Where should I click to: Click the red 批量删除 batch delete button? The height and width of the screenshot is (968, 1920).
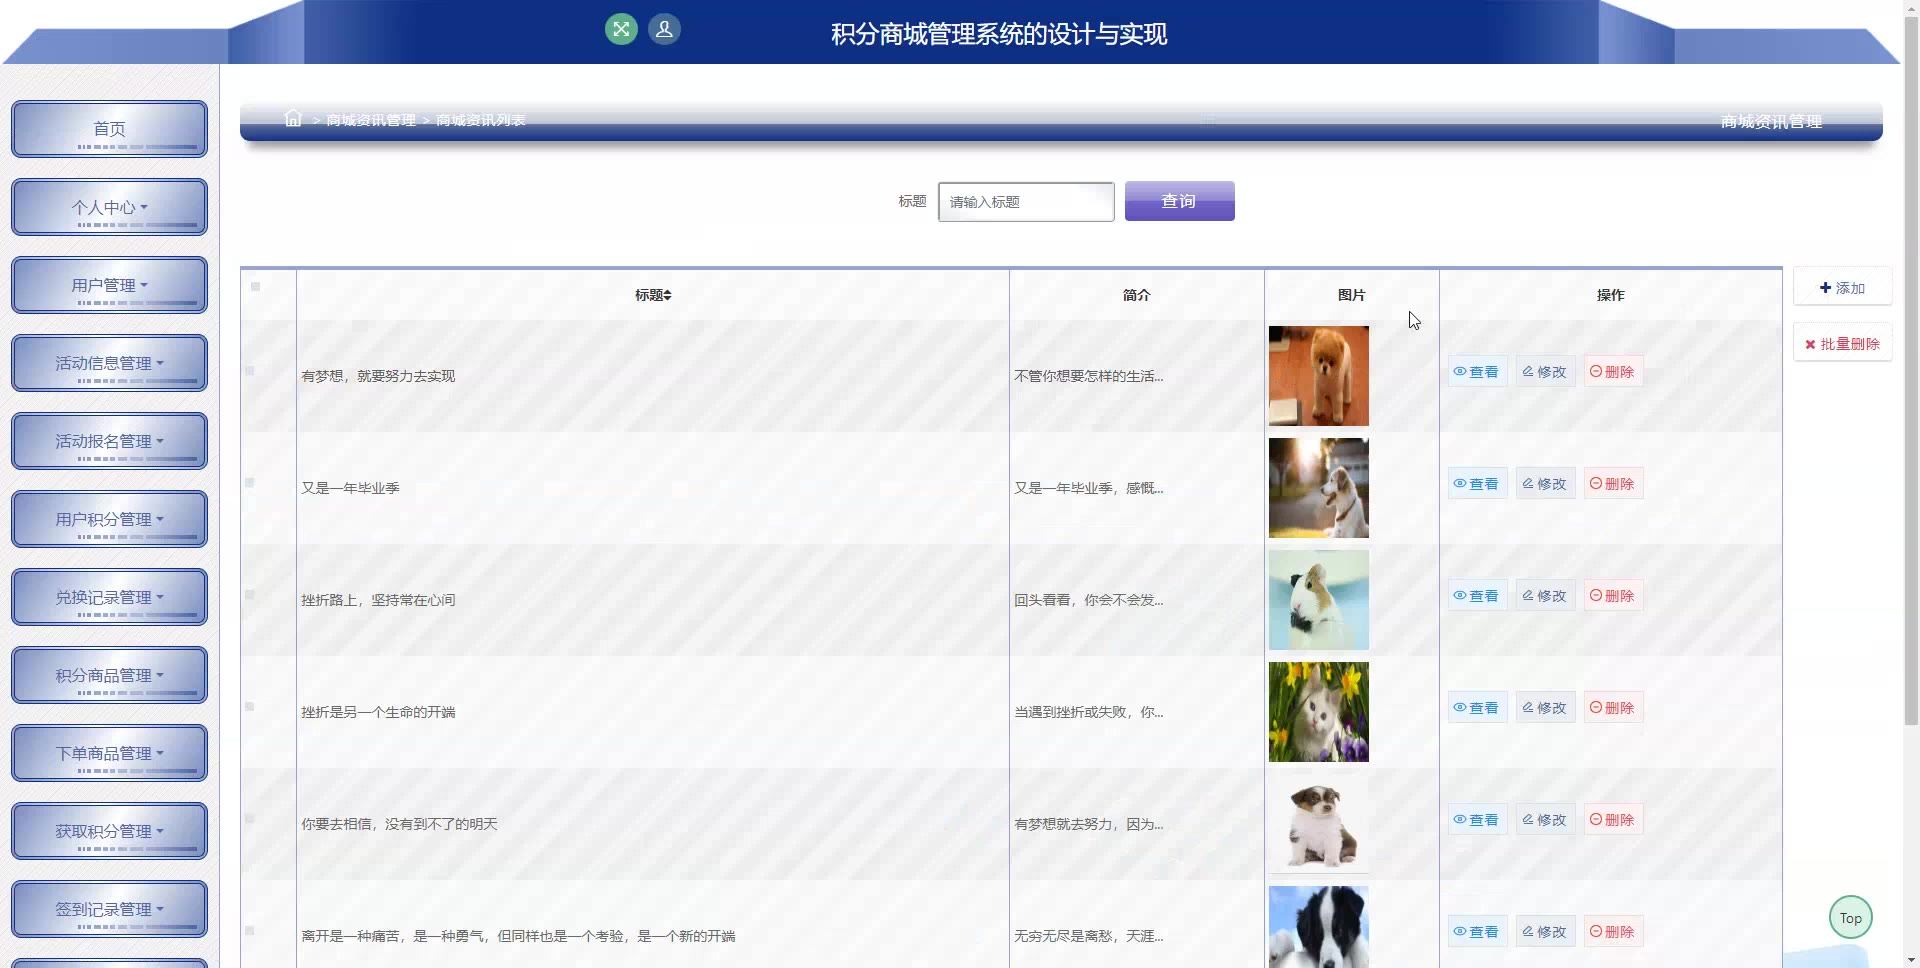[x=1842, y=344]
